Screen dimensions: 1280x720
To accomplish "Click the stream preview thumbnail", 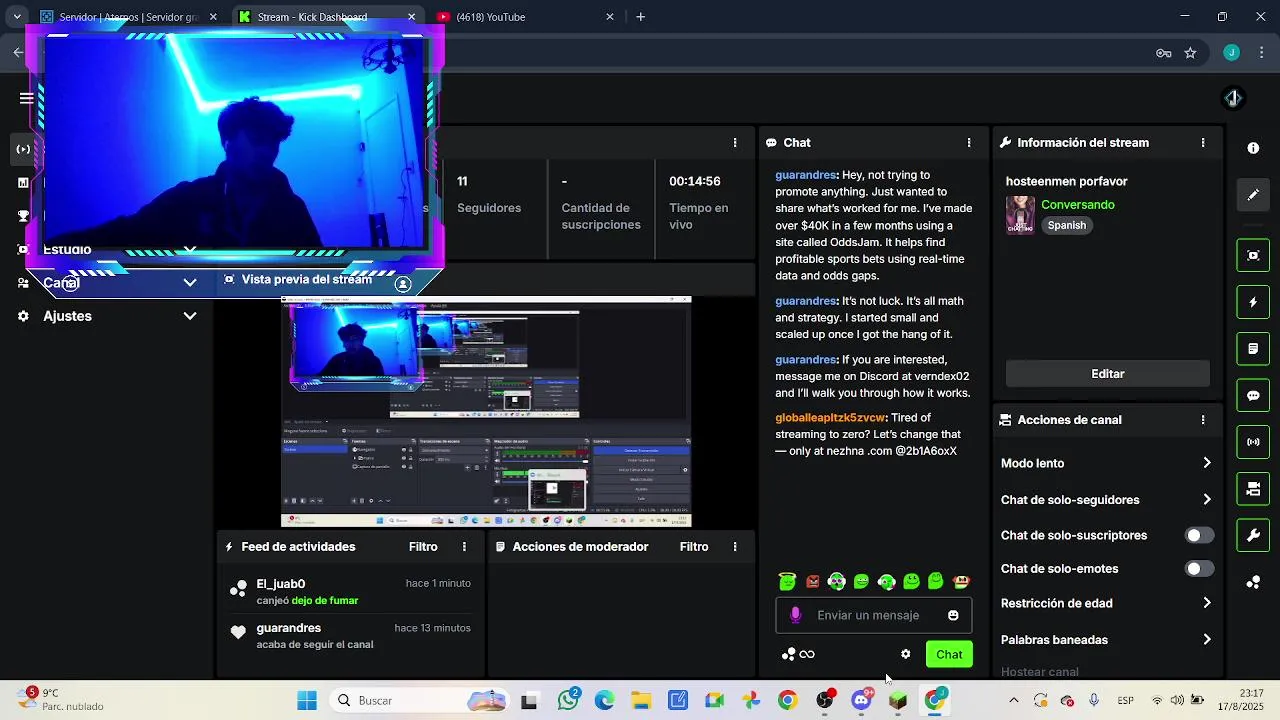I will [x=486, y=412].
